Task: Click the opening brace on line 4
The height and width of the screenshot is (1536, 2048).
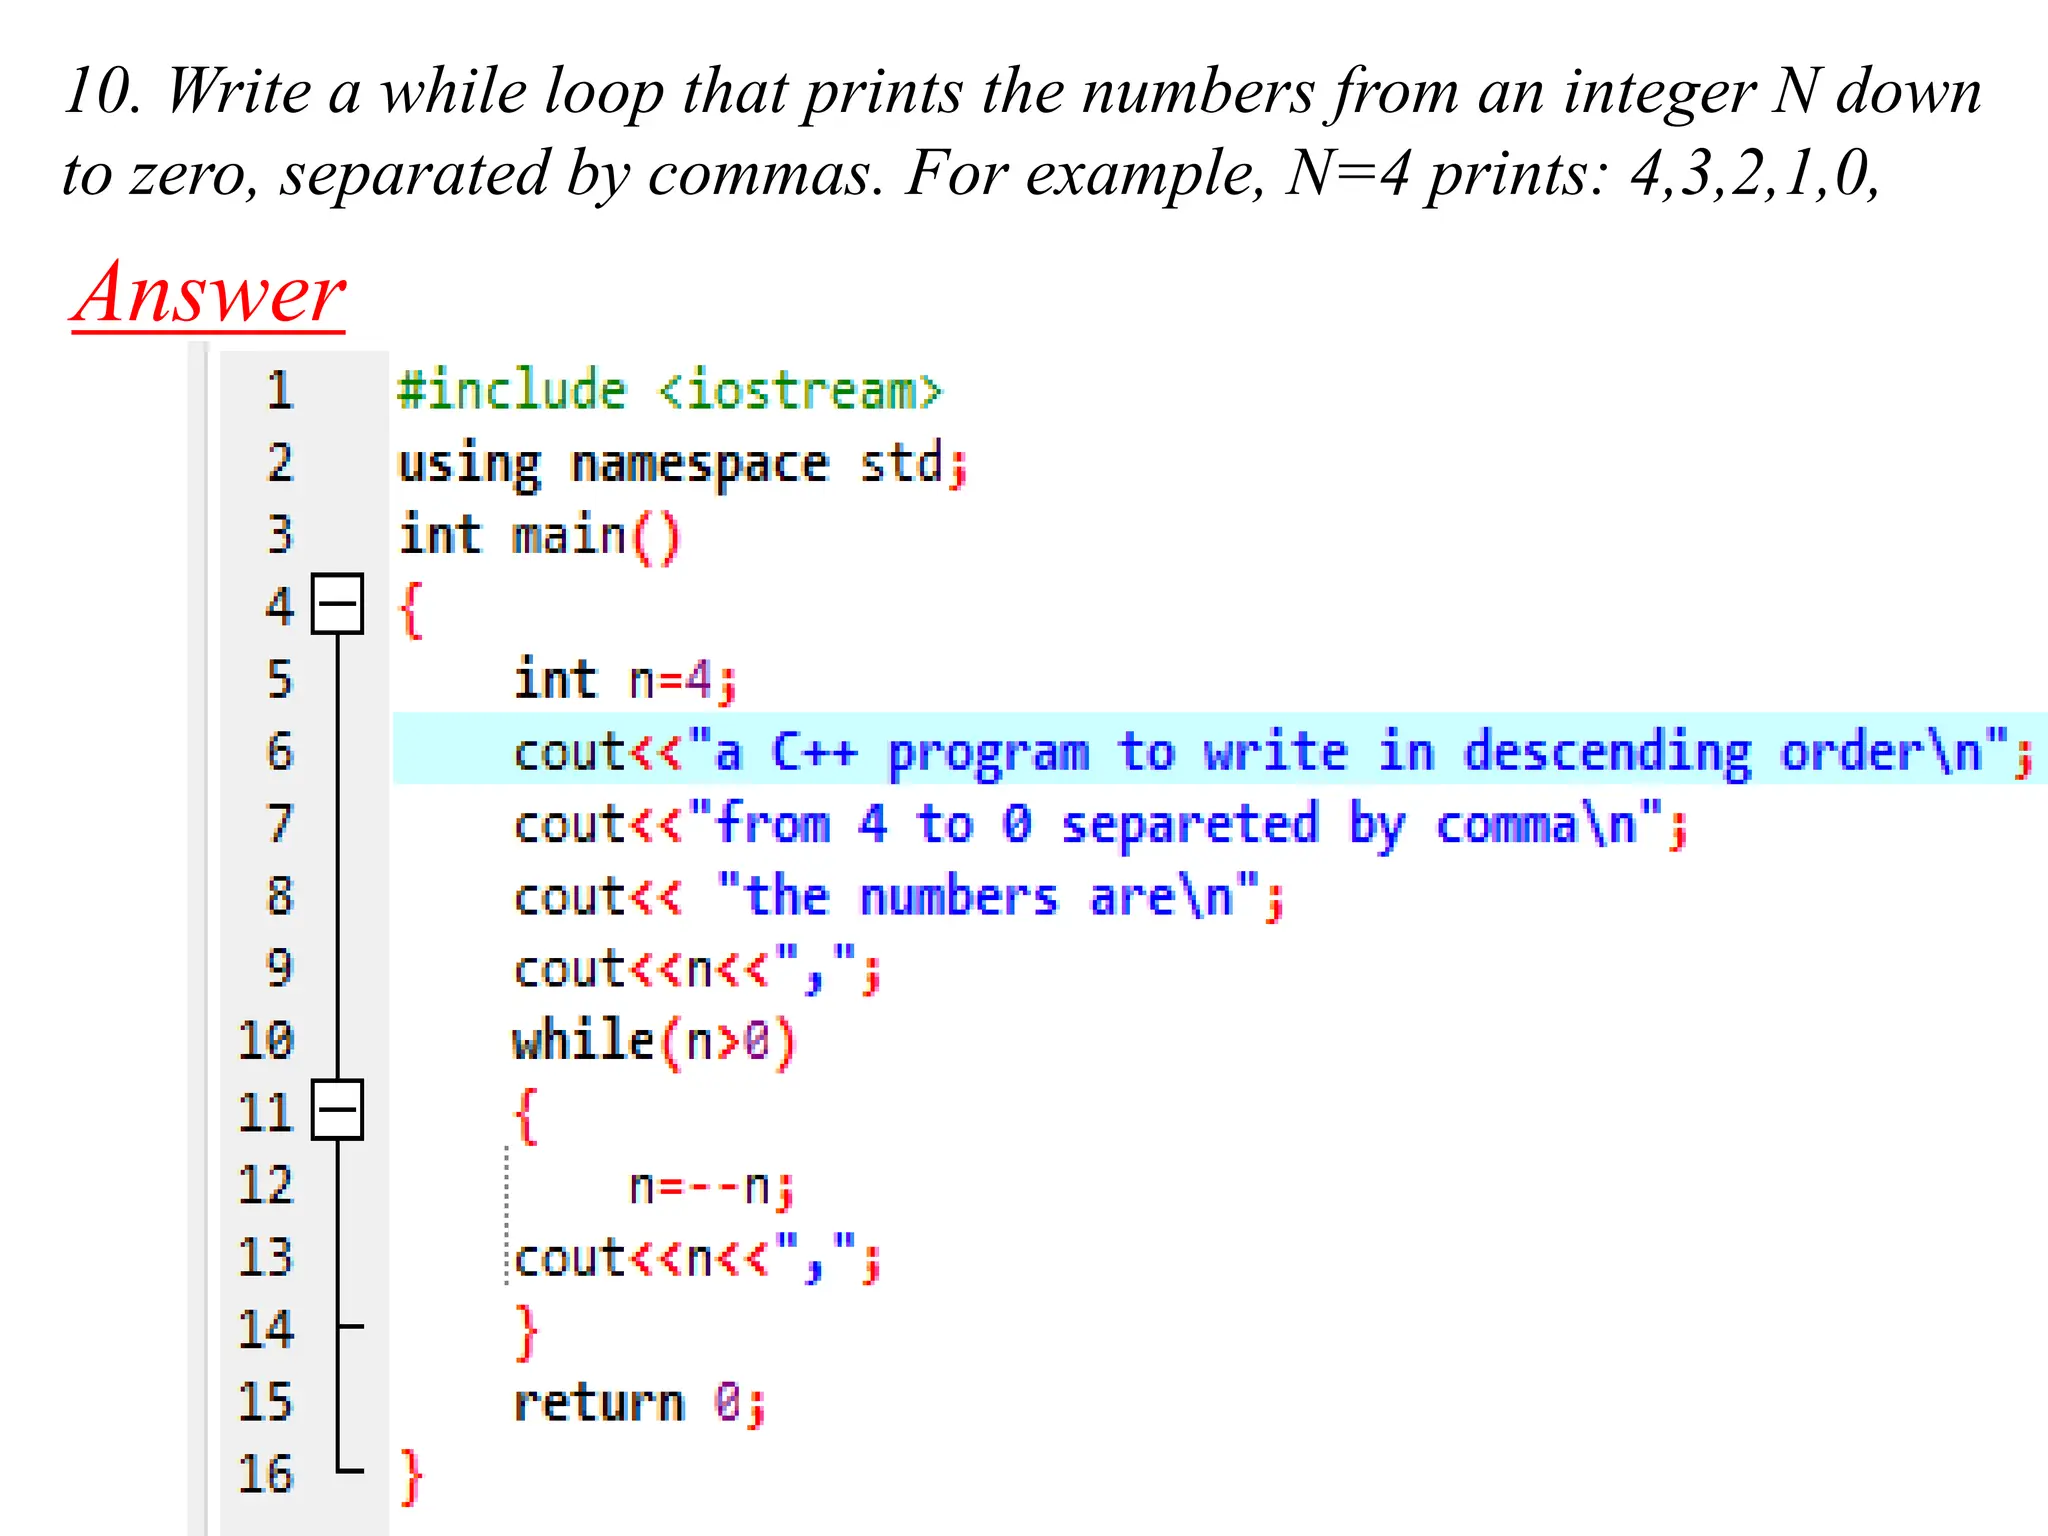Action: pyautogui.click(x=411, y=610)
